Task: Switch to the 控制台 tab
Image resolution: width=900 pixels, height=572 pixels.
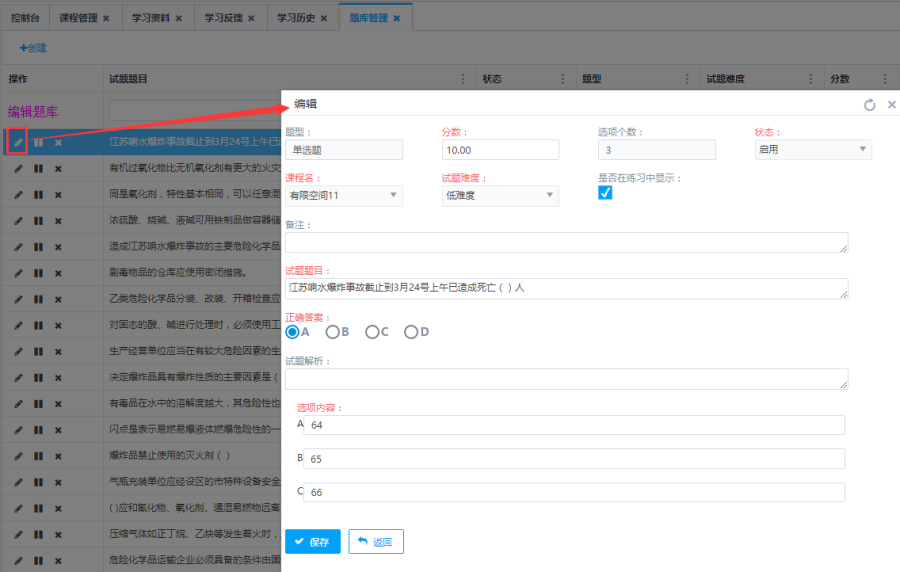Action: 26,18
